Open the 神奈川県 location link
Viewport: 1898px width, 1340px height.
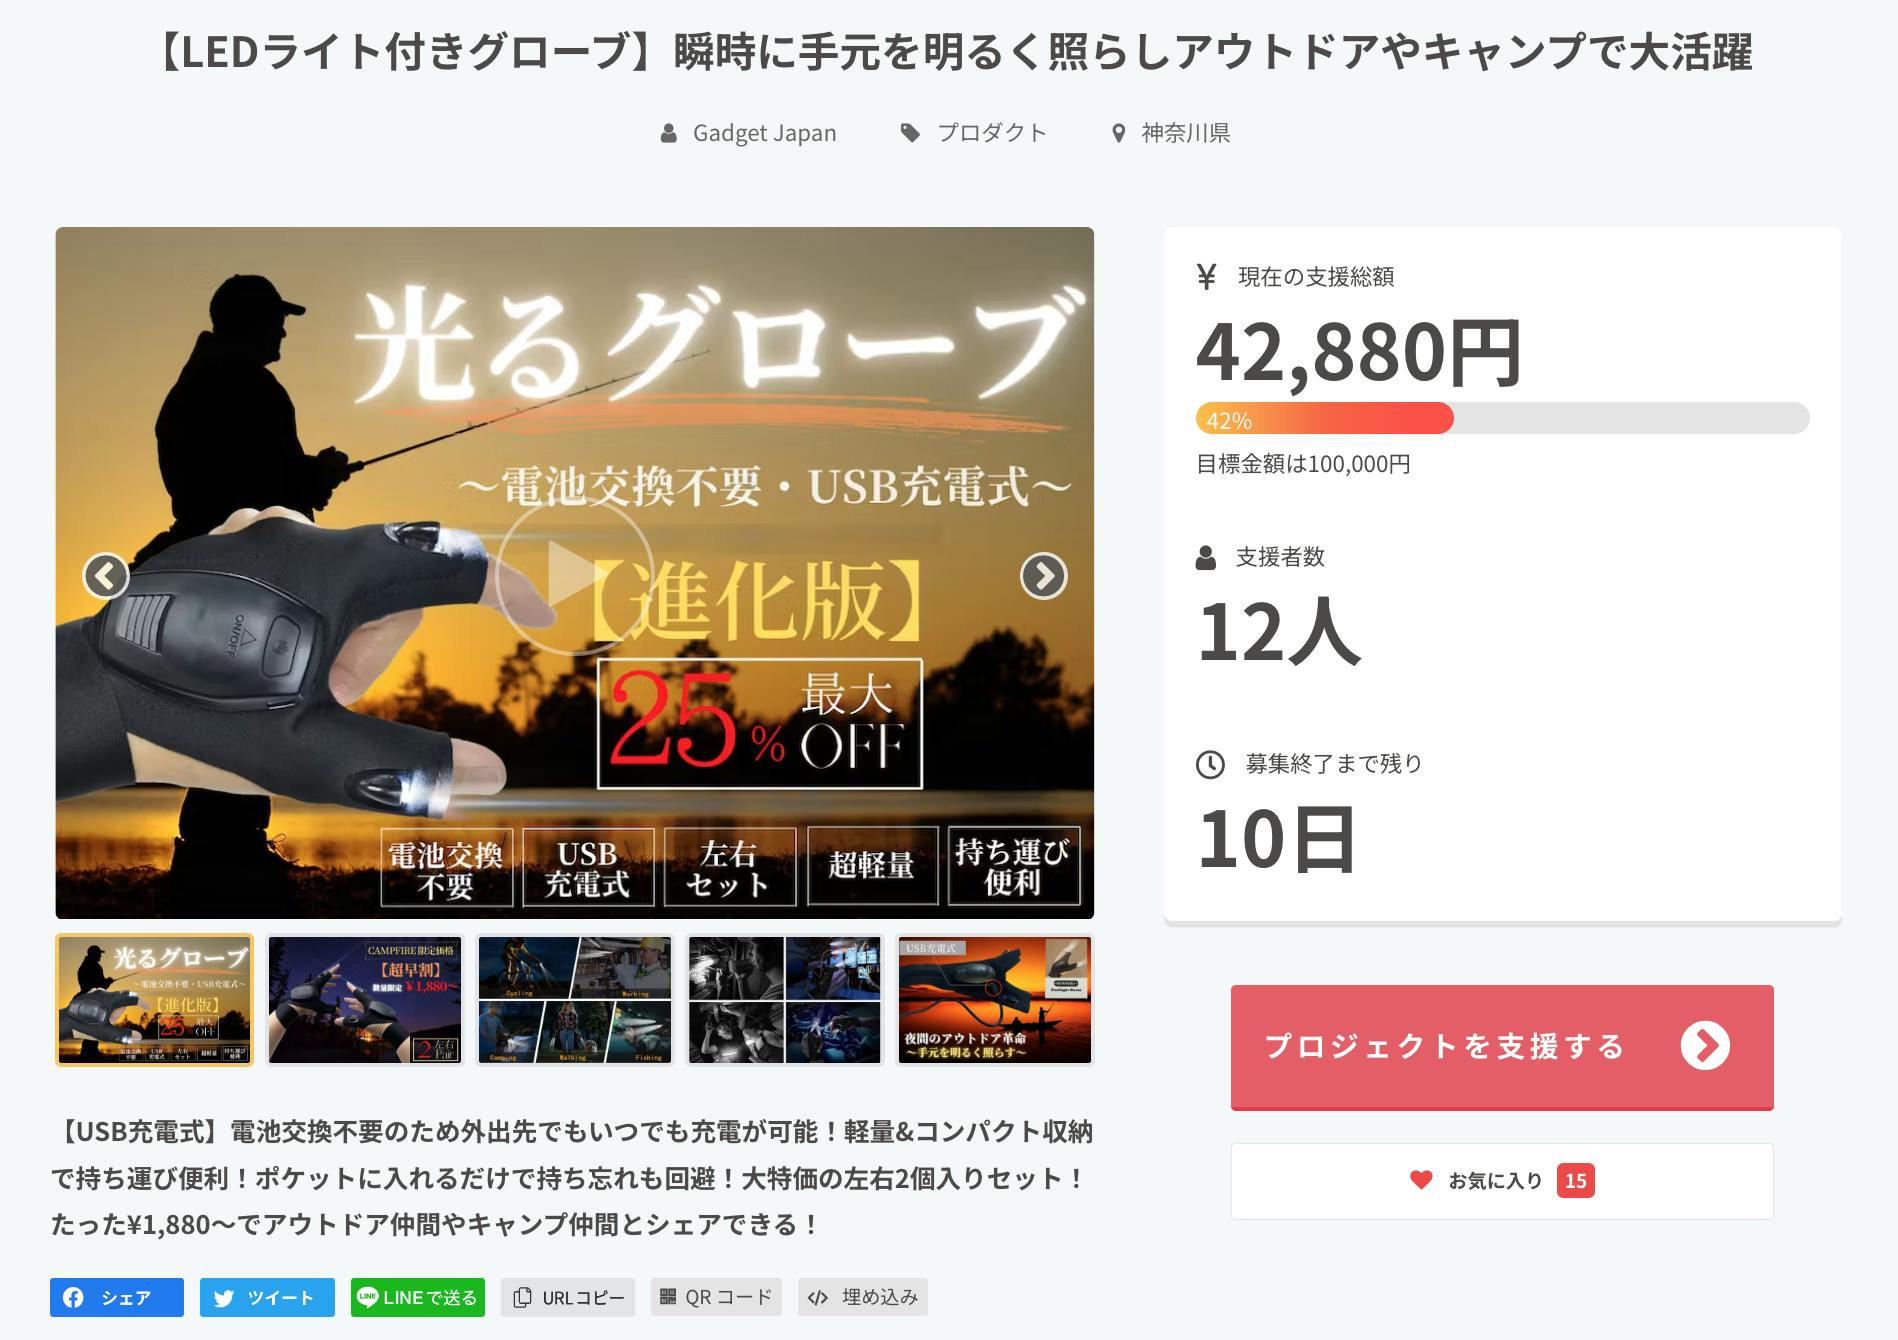tap(1185, 133)
